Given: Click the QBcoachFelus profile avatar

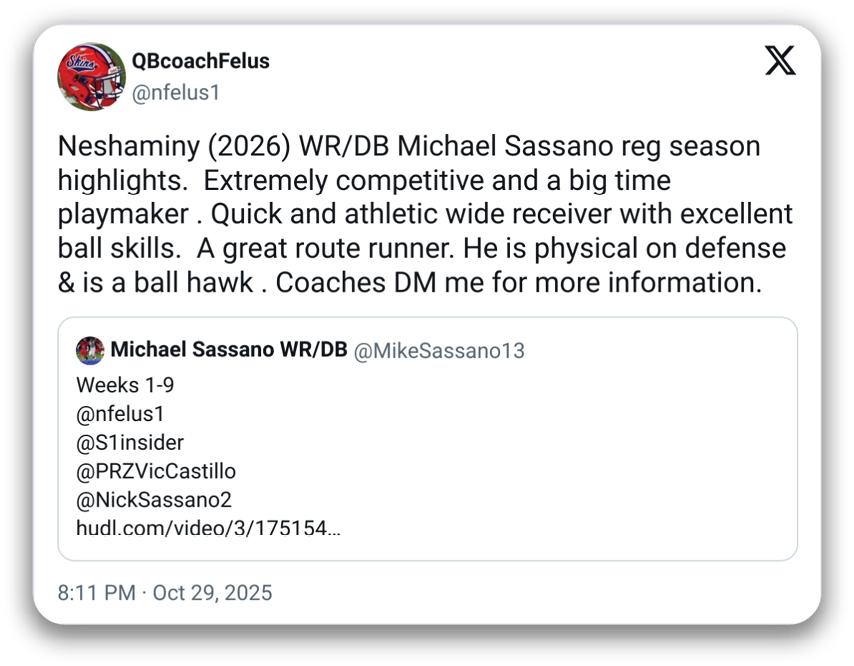Looking at the screenshot, I should pyautogui.click(x=90, y=77).
